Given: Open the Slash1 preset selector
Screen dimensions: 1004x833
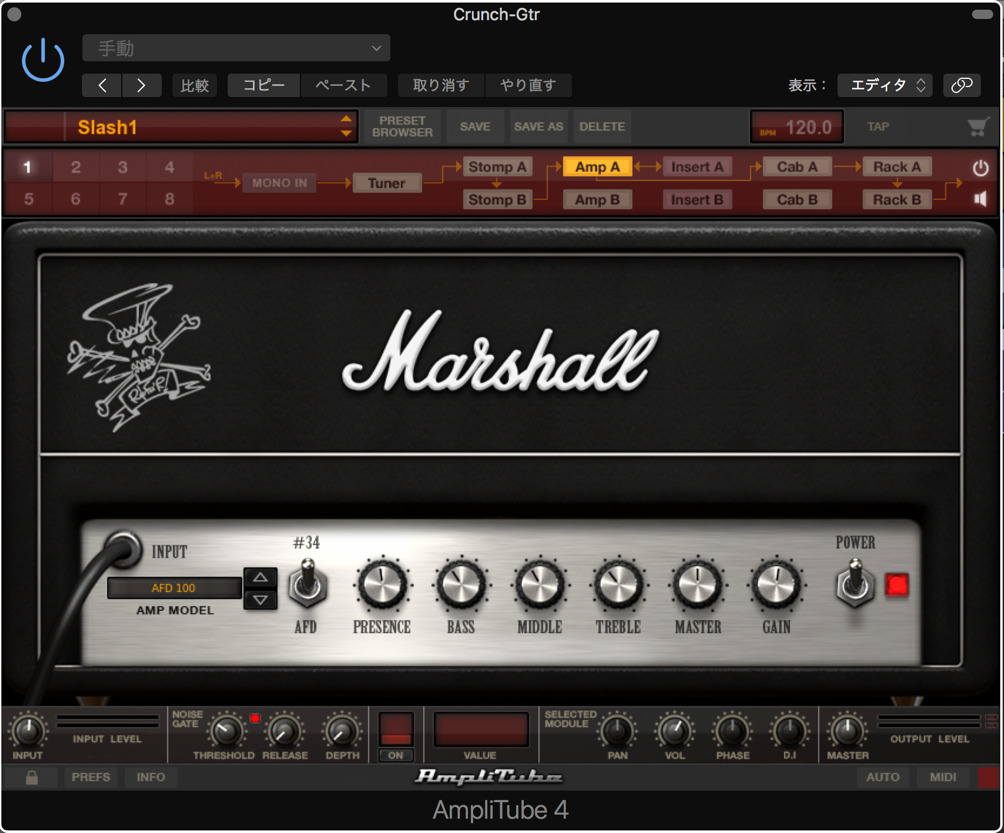Looking at the screenshot, I should pos(181,127).
